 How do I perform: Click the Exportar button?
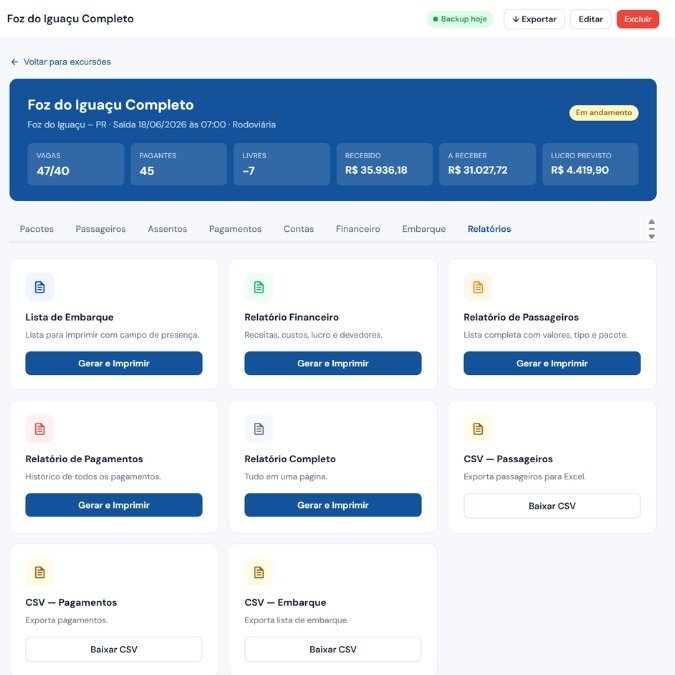(534, 19)
